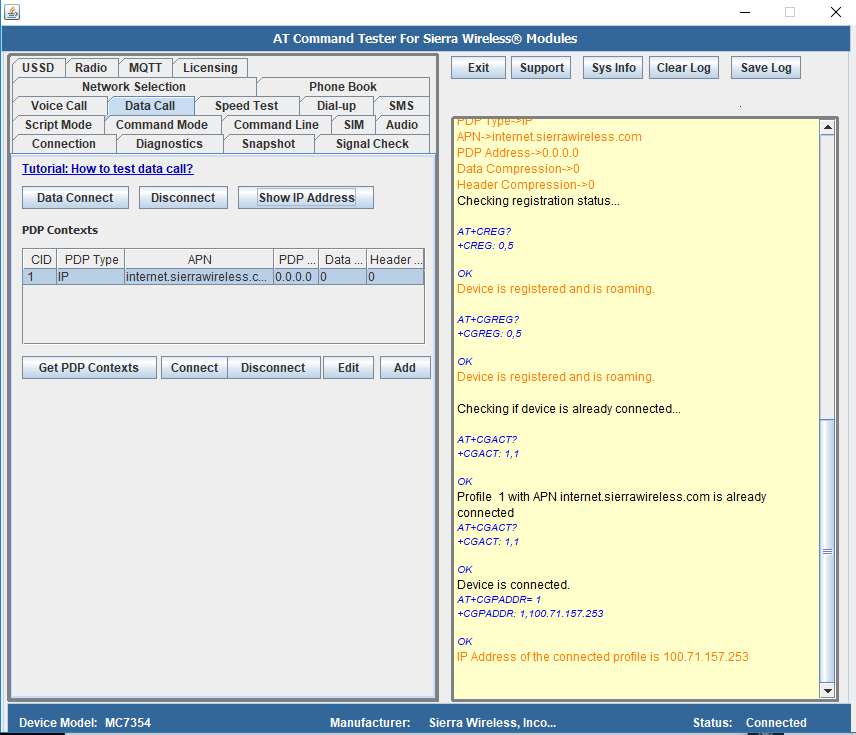Open the Command Mode tab
856x735 pixels.
click(x=162, y=125)
